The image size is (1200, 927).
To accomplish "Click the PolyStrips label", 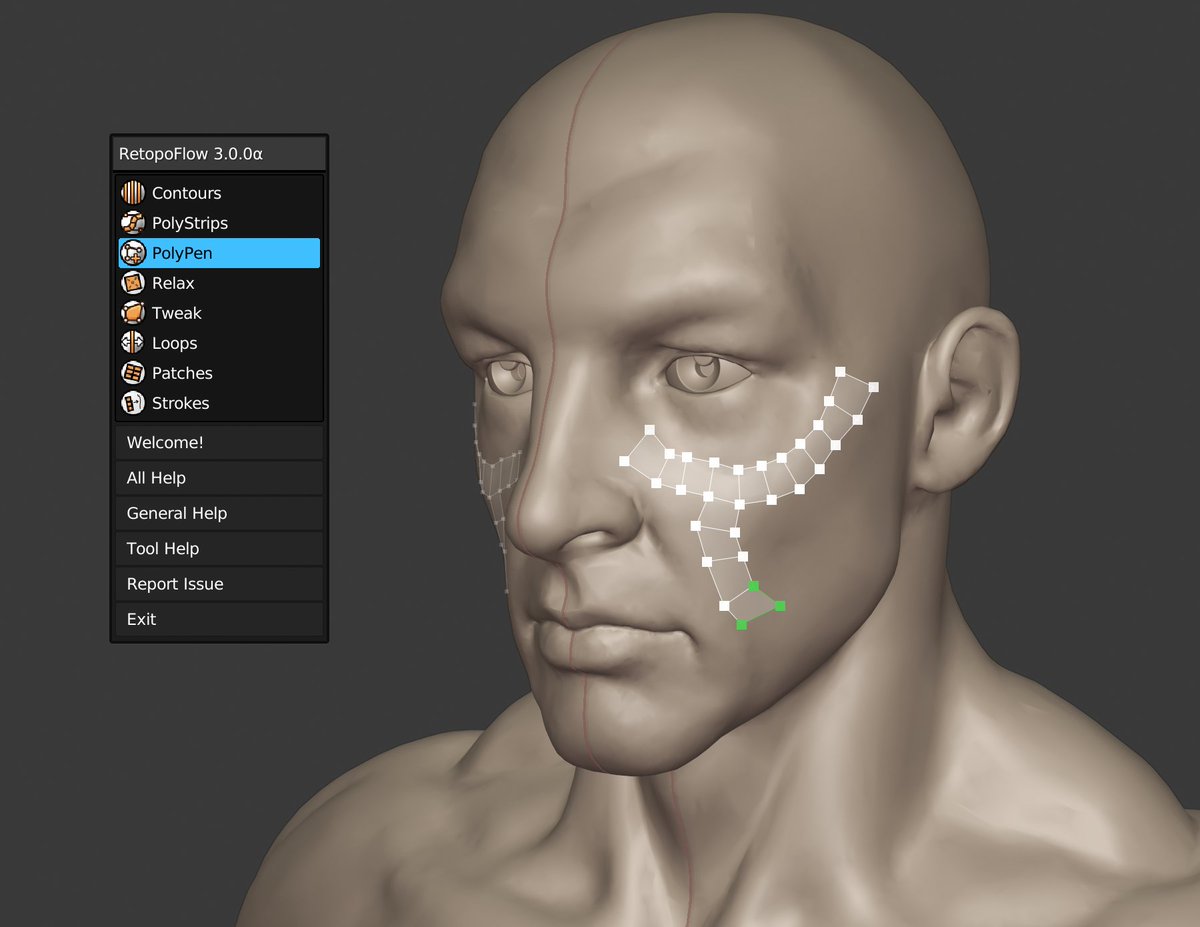I will (190, 223).
